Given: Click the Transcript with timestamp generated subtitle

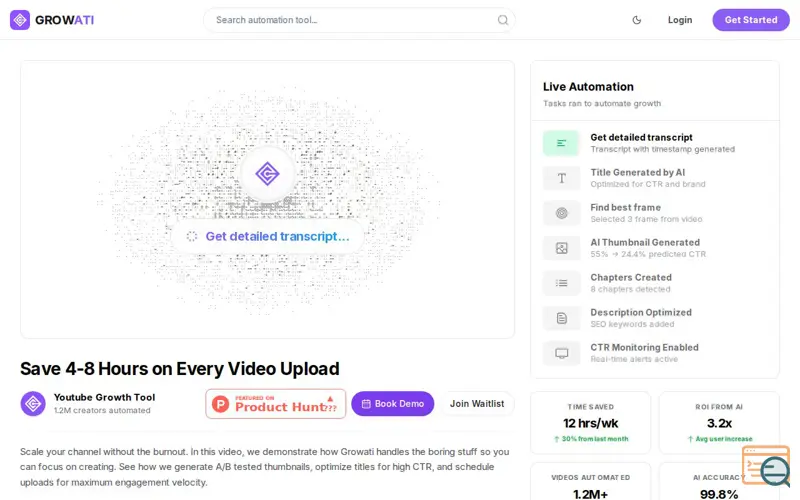Looking at the screenshot, I should click(x=662, y=149).
